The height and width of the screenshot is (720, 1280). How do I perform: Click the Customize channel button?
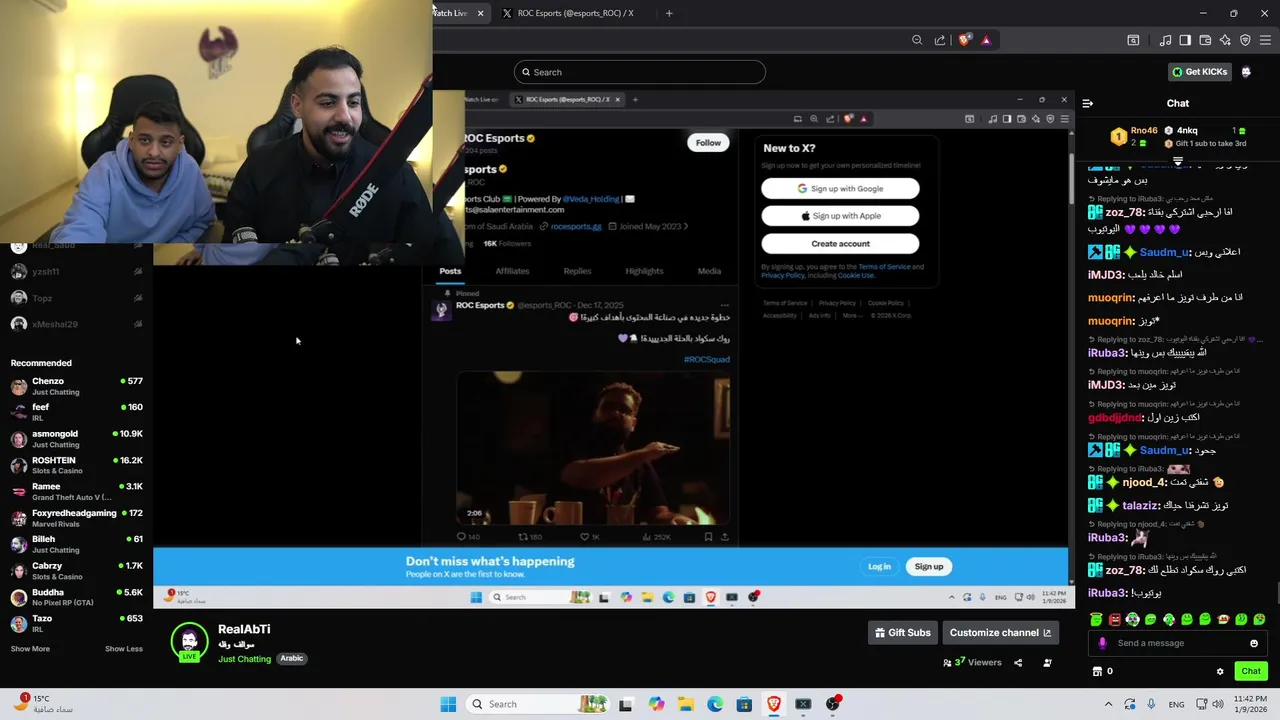point(1000,633)
